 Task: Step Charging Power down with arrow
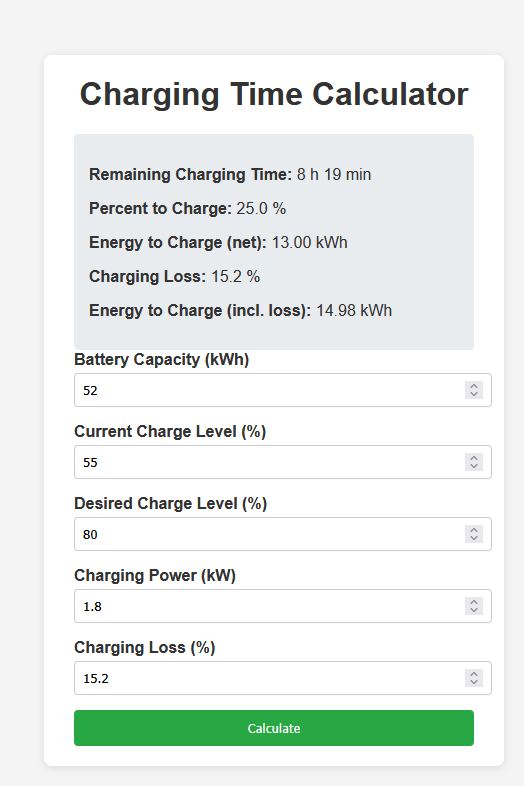pos(474,611)
